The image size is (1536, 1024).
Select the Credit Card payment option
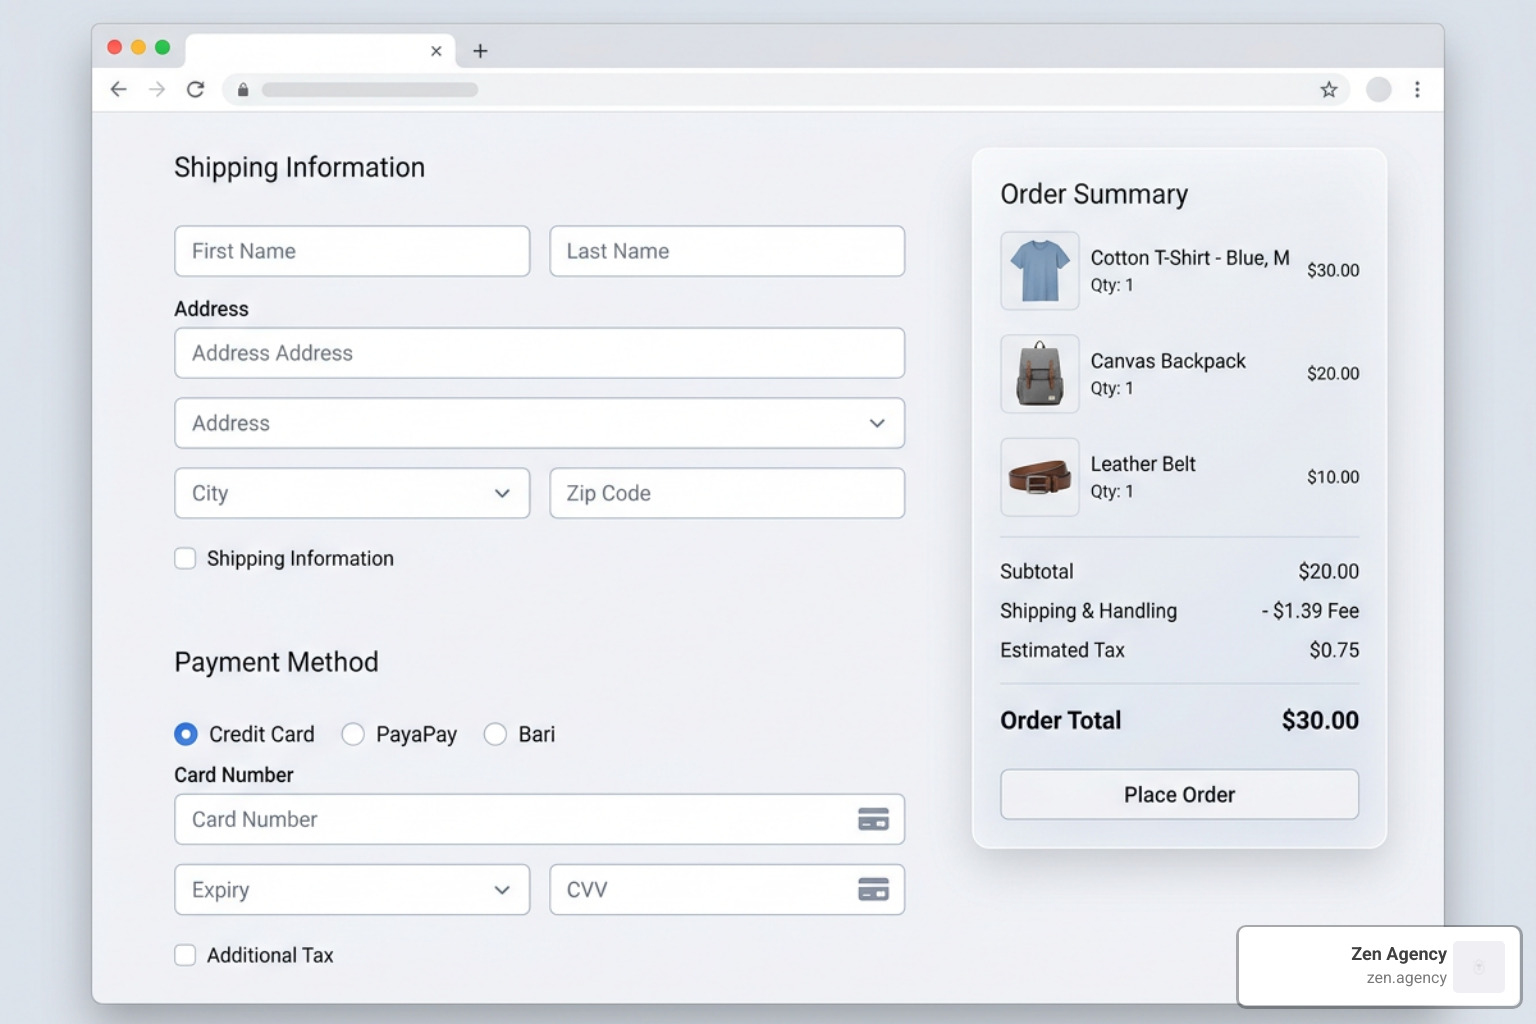coord(186,734)
